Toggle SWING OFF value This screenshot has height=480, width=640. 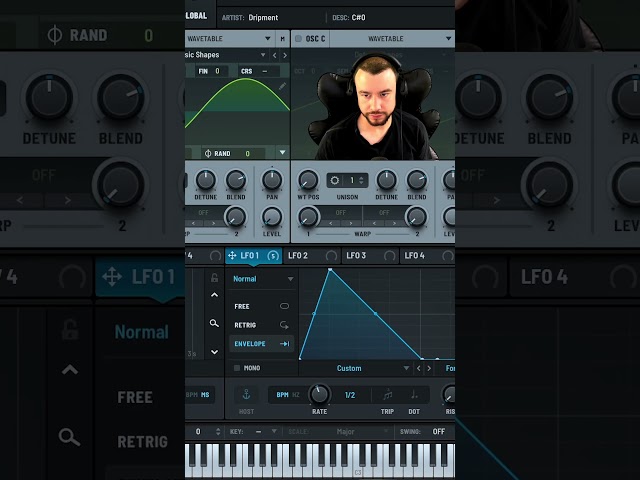pyautogui.click(x=439, y=431)
